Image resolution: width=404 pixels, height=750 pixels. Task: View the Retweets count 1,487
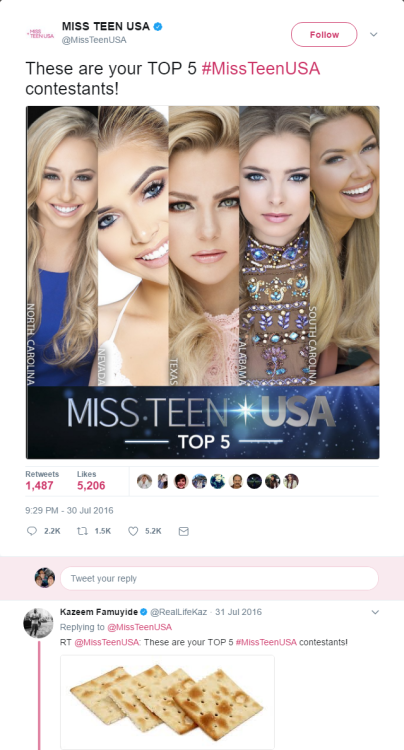click(39, 486)
